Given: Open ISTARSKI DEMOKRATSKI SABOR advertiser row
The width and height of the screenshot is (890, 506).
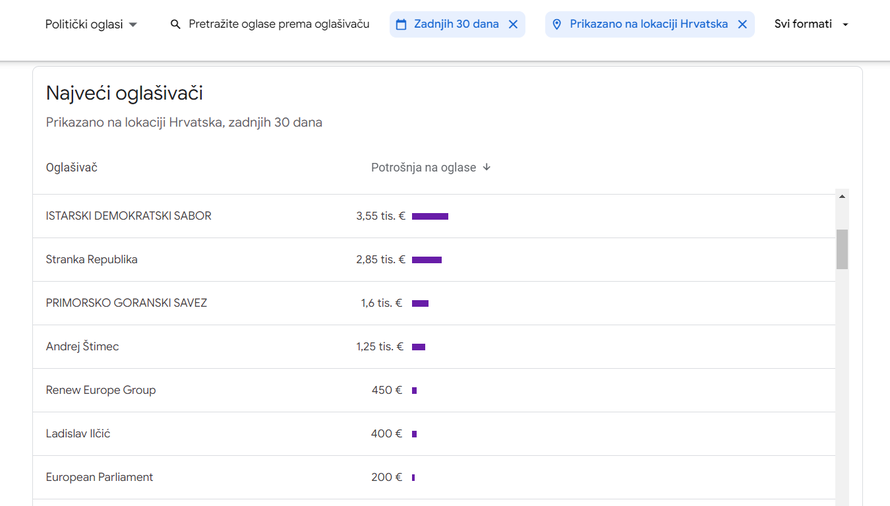Looking at the screenshot, I should click(129, 216).
